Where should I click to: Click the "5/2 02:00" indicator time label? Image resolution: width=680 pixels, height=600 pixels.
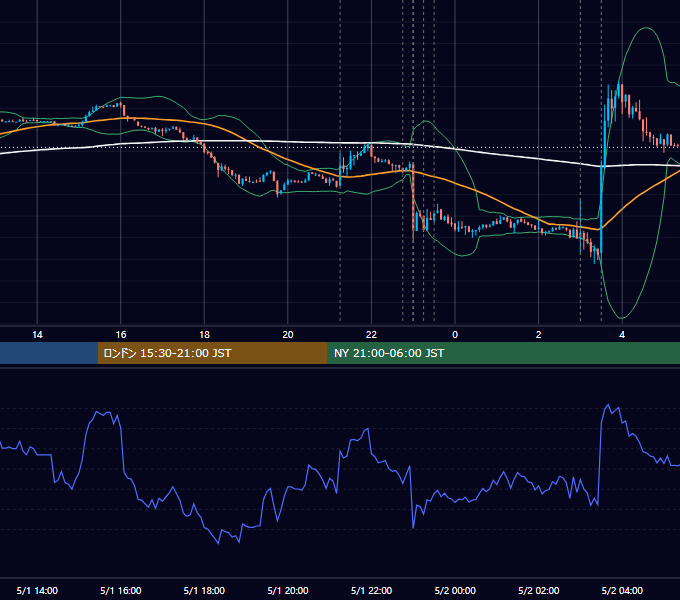pyautogui.click(x=539, y=590)
